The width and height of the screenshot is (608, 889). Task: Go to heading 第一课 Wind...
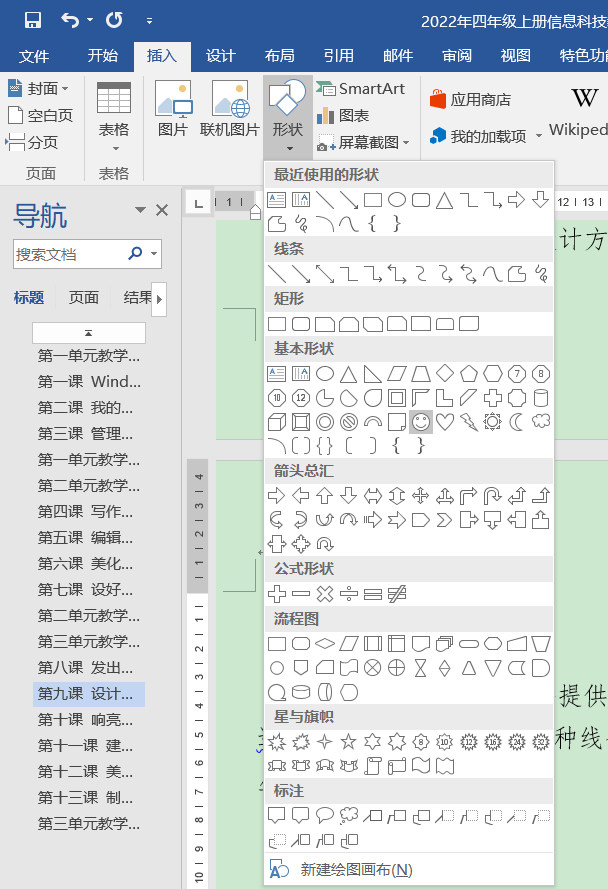click(x=89, y=382)
